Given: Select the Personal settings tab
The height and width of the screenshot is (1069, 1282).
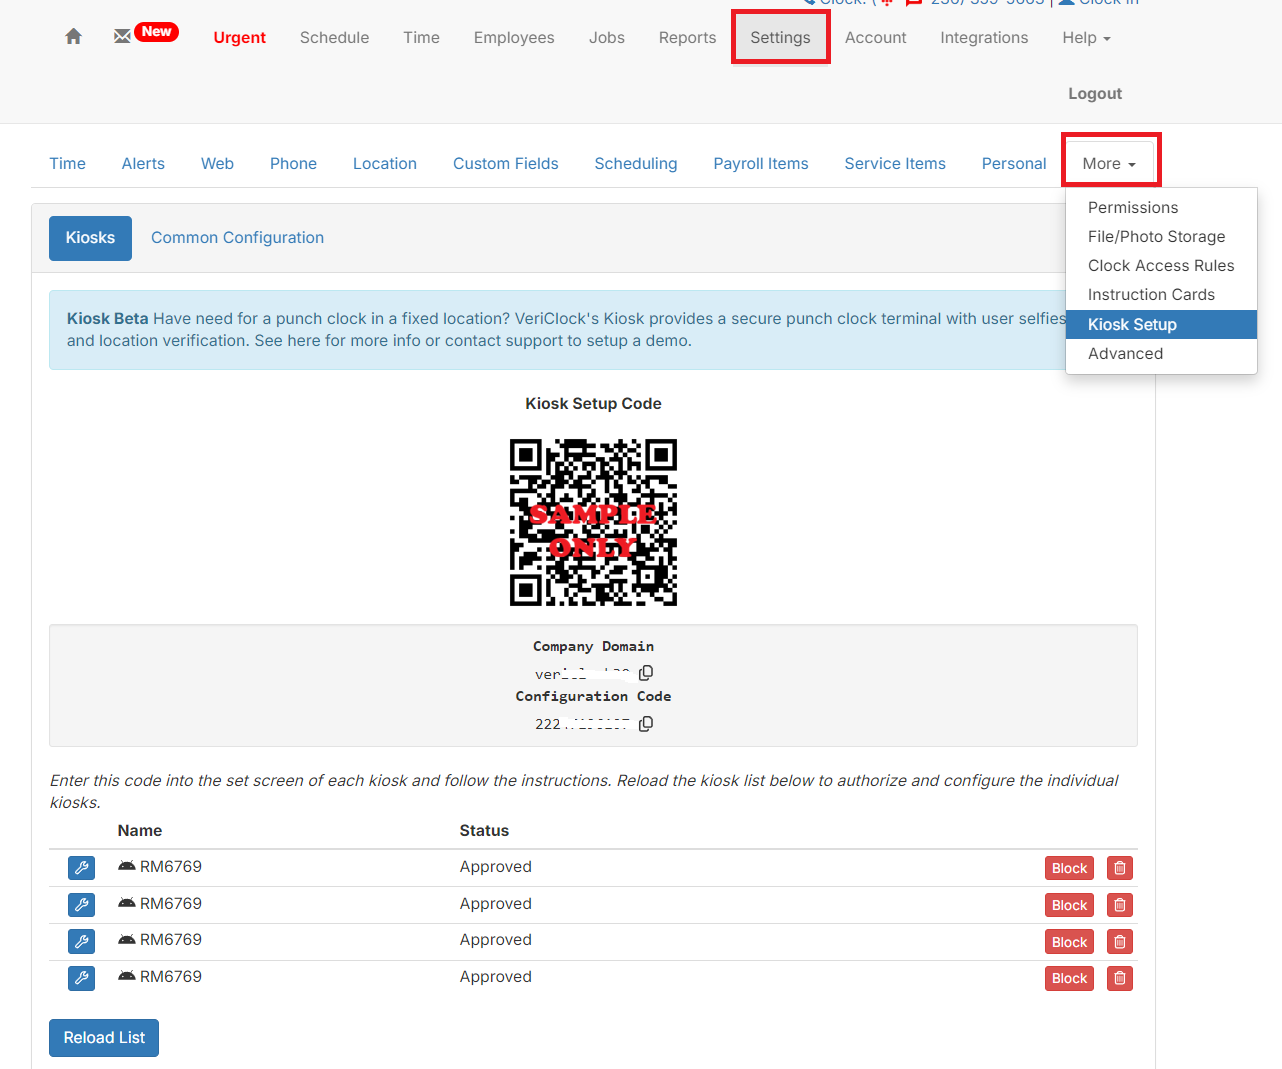Looking at the screenshot, I should [1014, 164].
